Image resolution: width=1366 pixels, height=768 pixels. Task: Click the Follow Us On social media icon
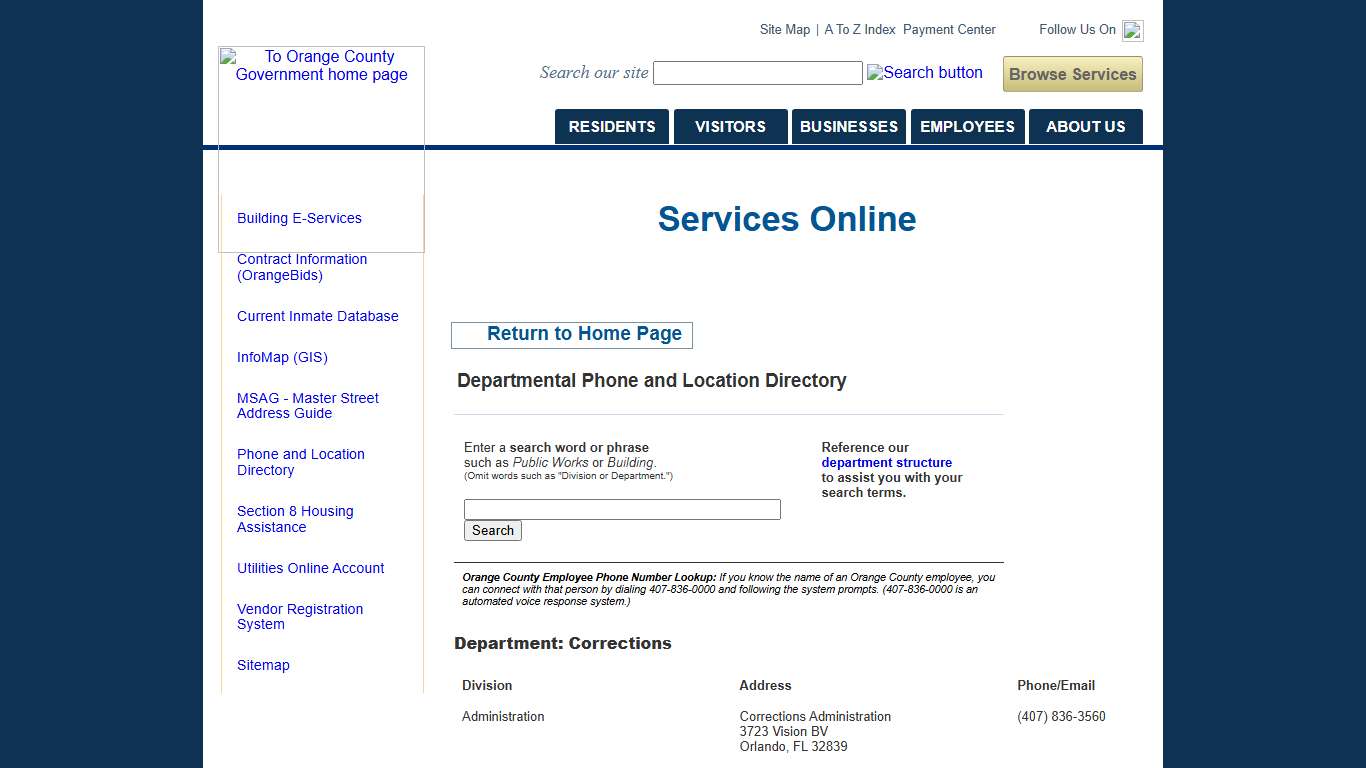click(x=1132, y=30)
